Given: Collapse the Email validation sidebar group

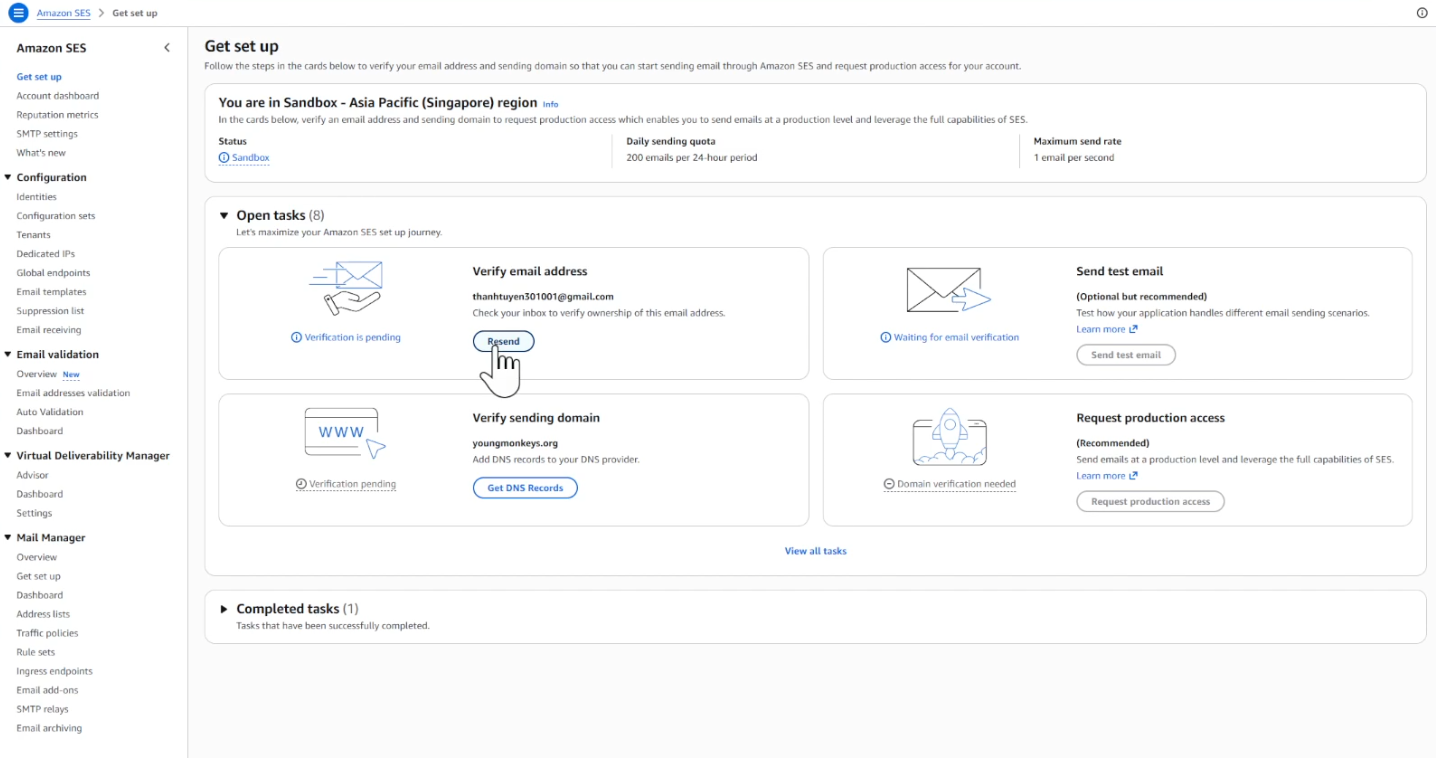Looking at the screenshot, I should click(x=7, y=354).
